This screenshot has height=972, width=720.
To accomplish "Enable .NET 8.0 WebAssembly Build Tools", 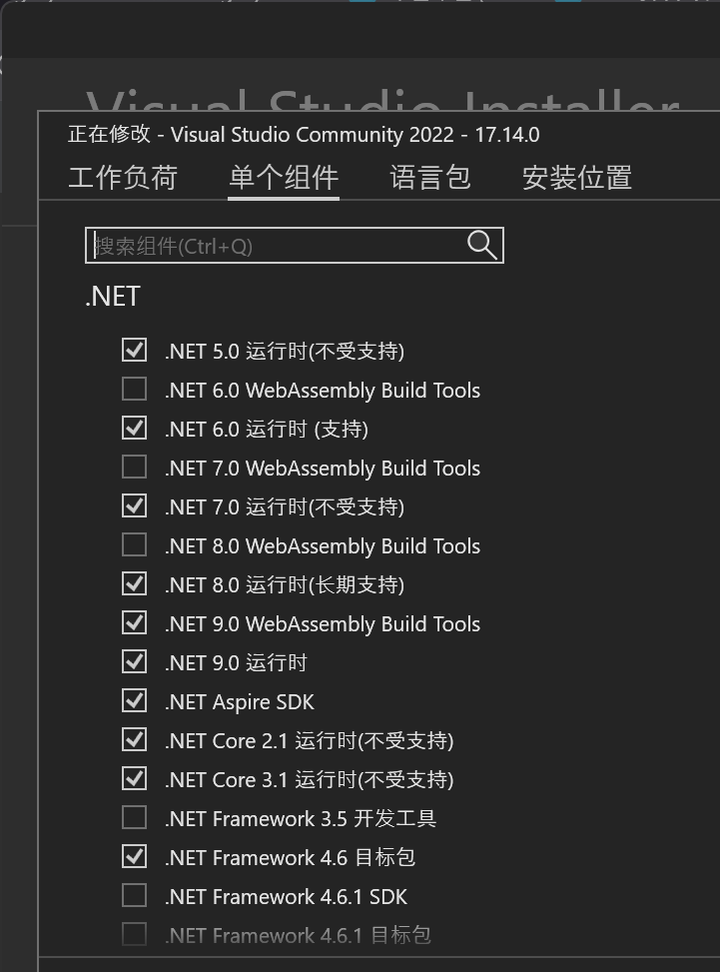I will [x=134, y=544].
